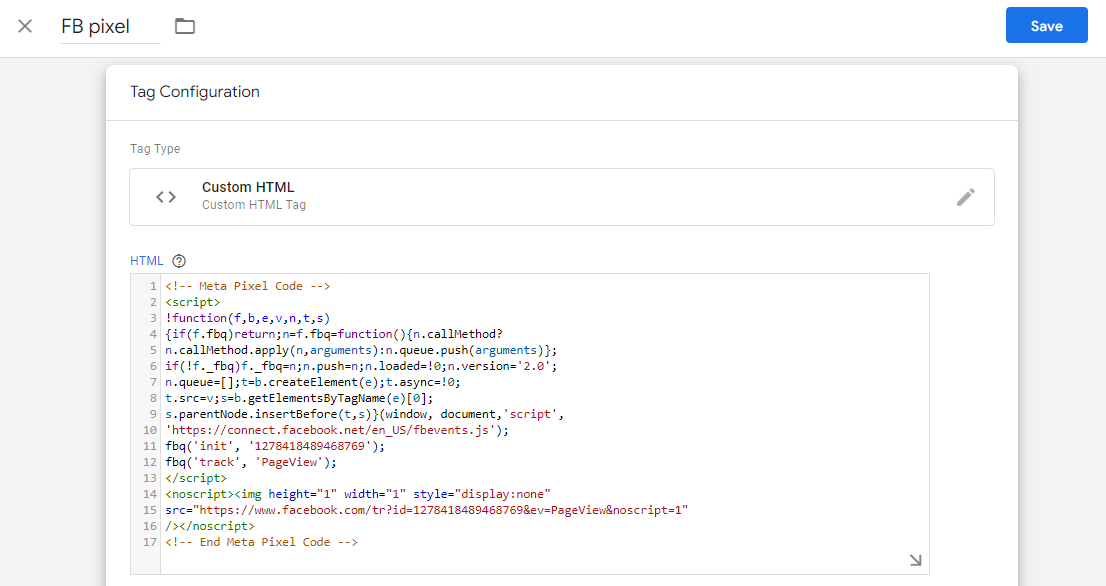Close the tag editor with X icon
Viewport: 1106px width, 586px height.
click(x=25, y=27)
